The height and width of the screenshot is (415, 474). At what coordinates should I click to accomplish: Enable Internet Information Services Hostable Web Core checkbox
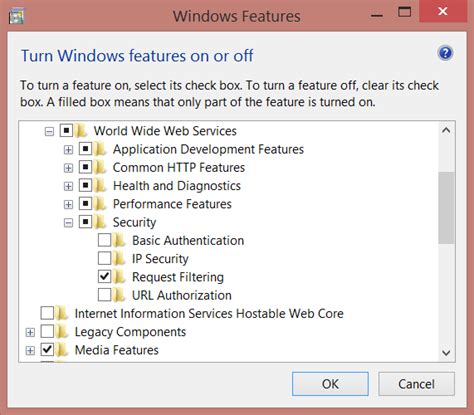coord(47,313)
